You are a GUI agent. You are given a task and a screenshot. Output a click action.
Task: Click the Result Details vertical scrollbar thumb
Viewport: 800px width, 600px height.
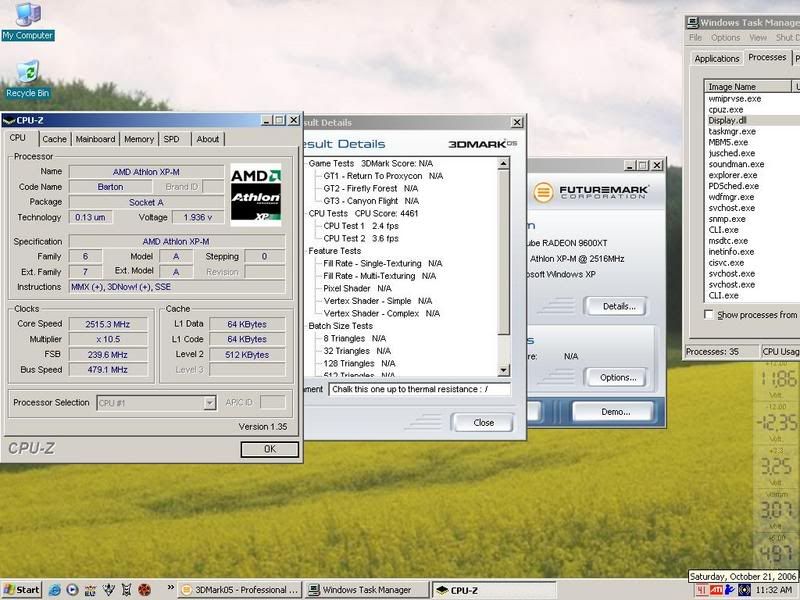(x=504, y=253)
